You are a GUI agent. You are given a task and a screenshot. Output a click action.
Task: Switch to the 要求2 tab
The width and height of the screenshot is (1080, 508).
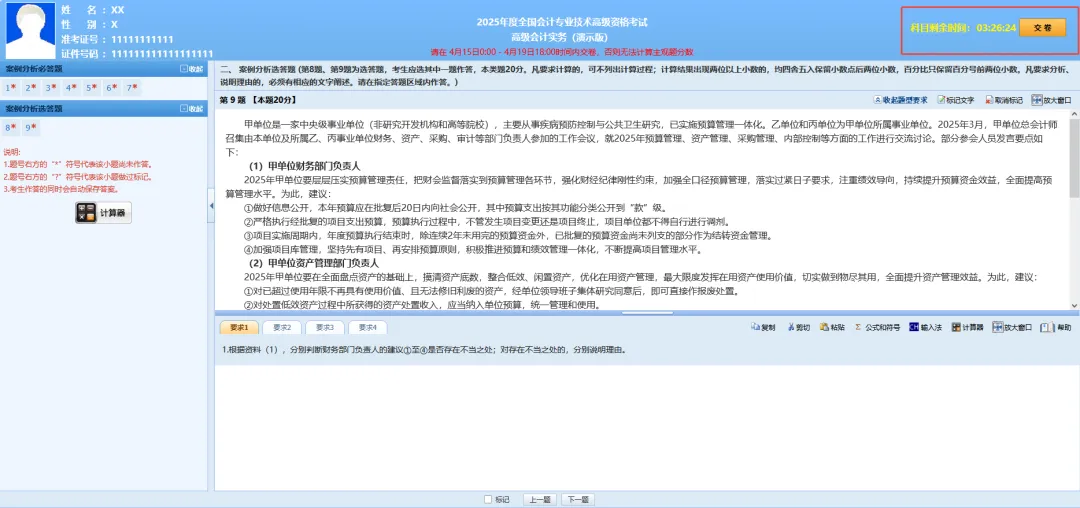282,328
